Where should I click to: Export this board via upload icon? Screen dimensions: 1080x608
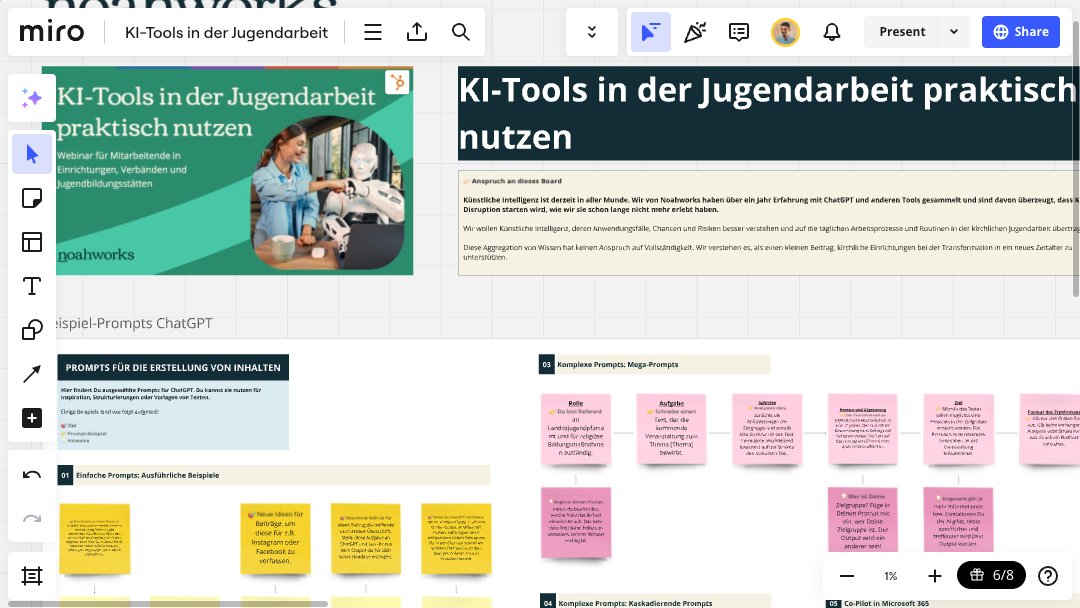417,32
